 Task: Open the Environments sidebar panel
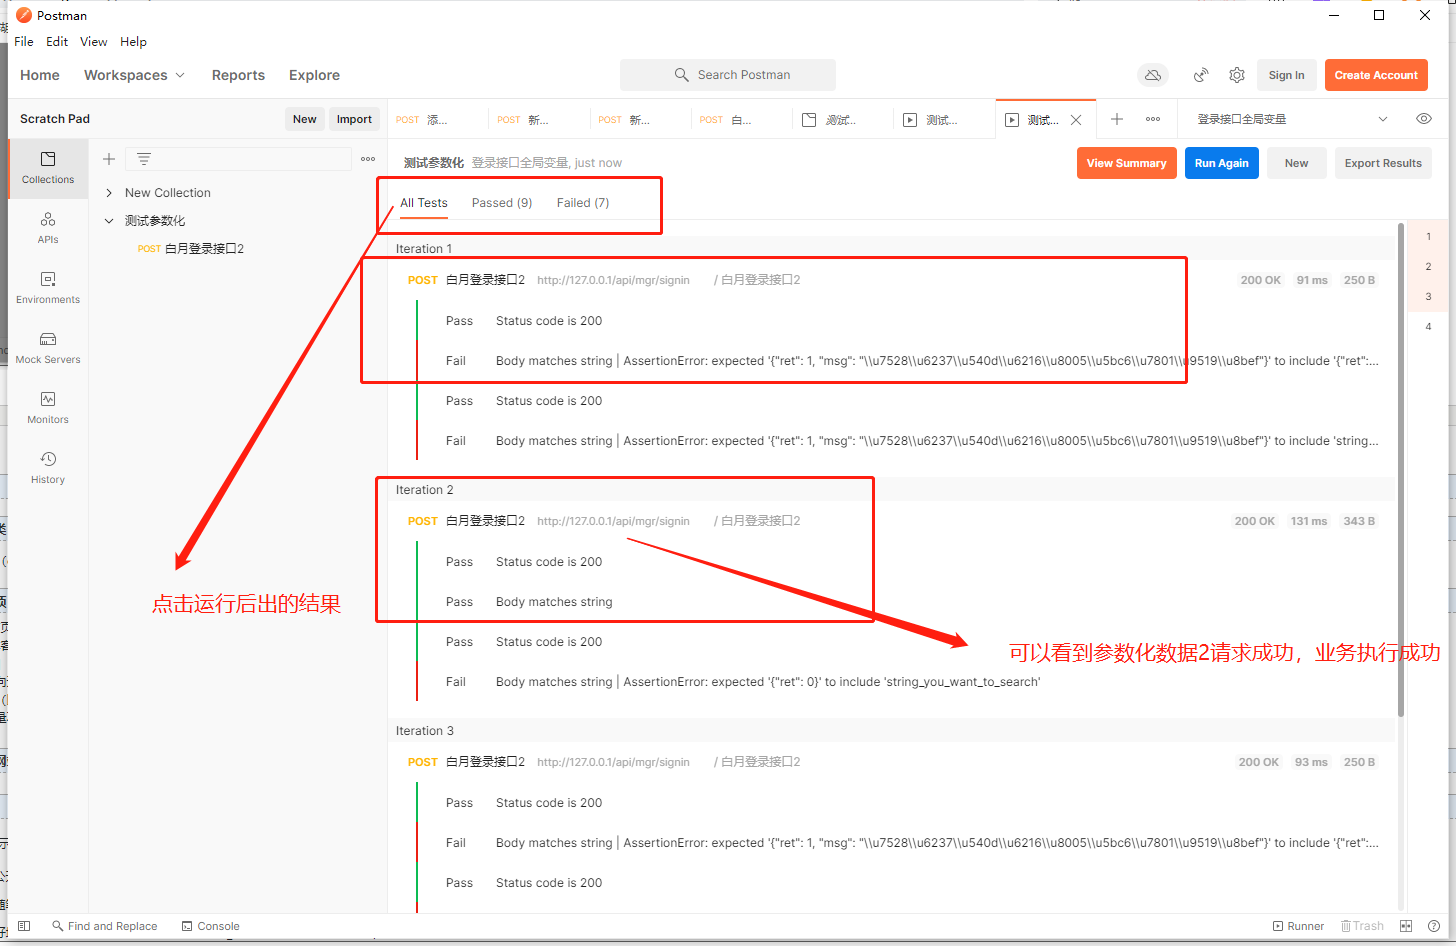tap(48, 288)
